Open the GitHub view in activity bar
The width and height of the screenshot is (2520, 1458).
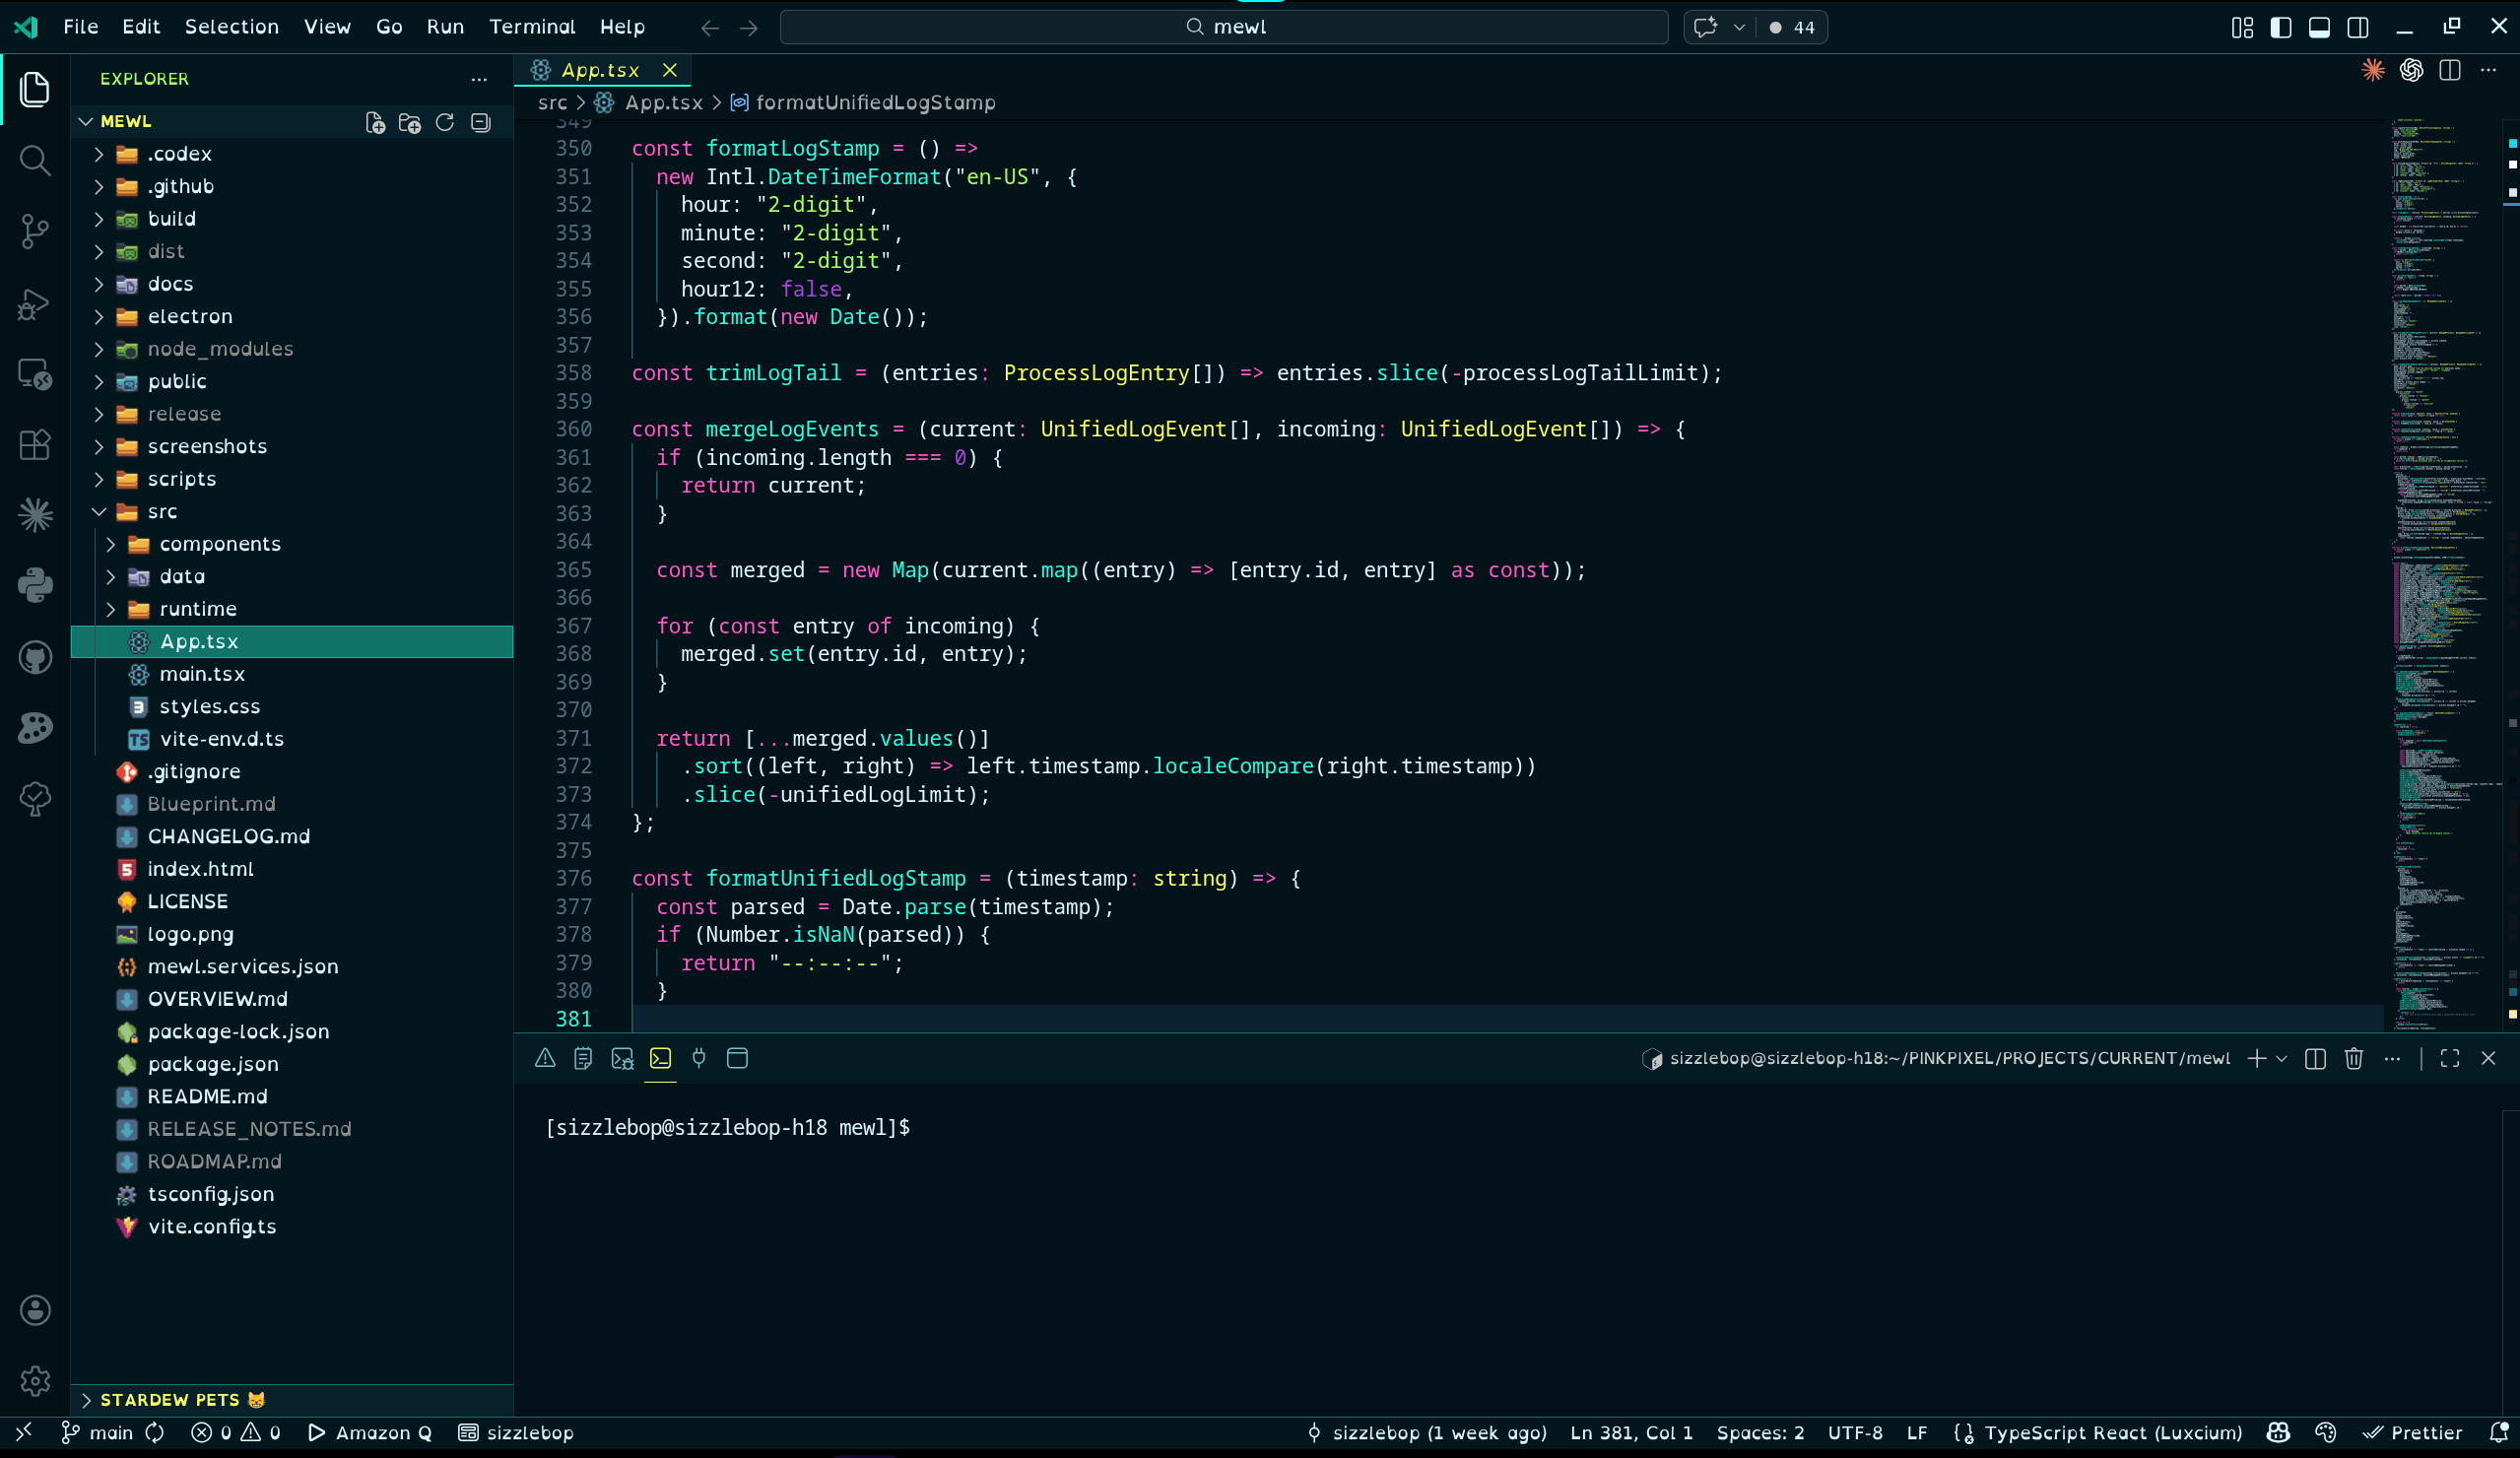pos(35,657)
